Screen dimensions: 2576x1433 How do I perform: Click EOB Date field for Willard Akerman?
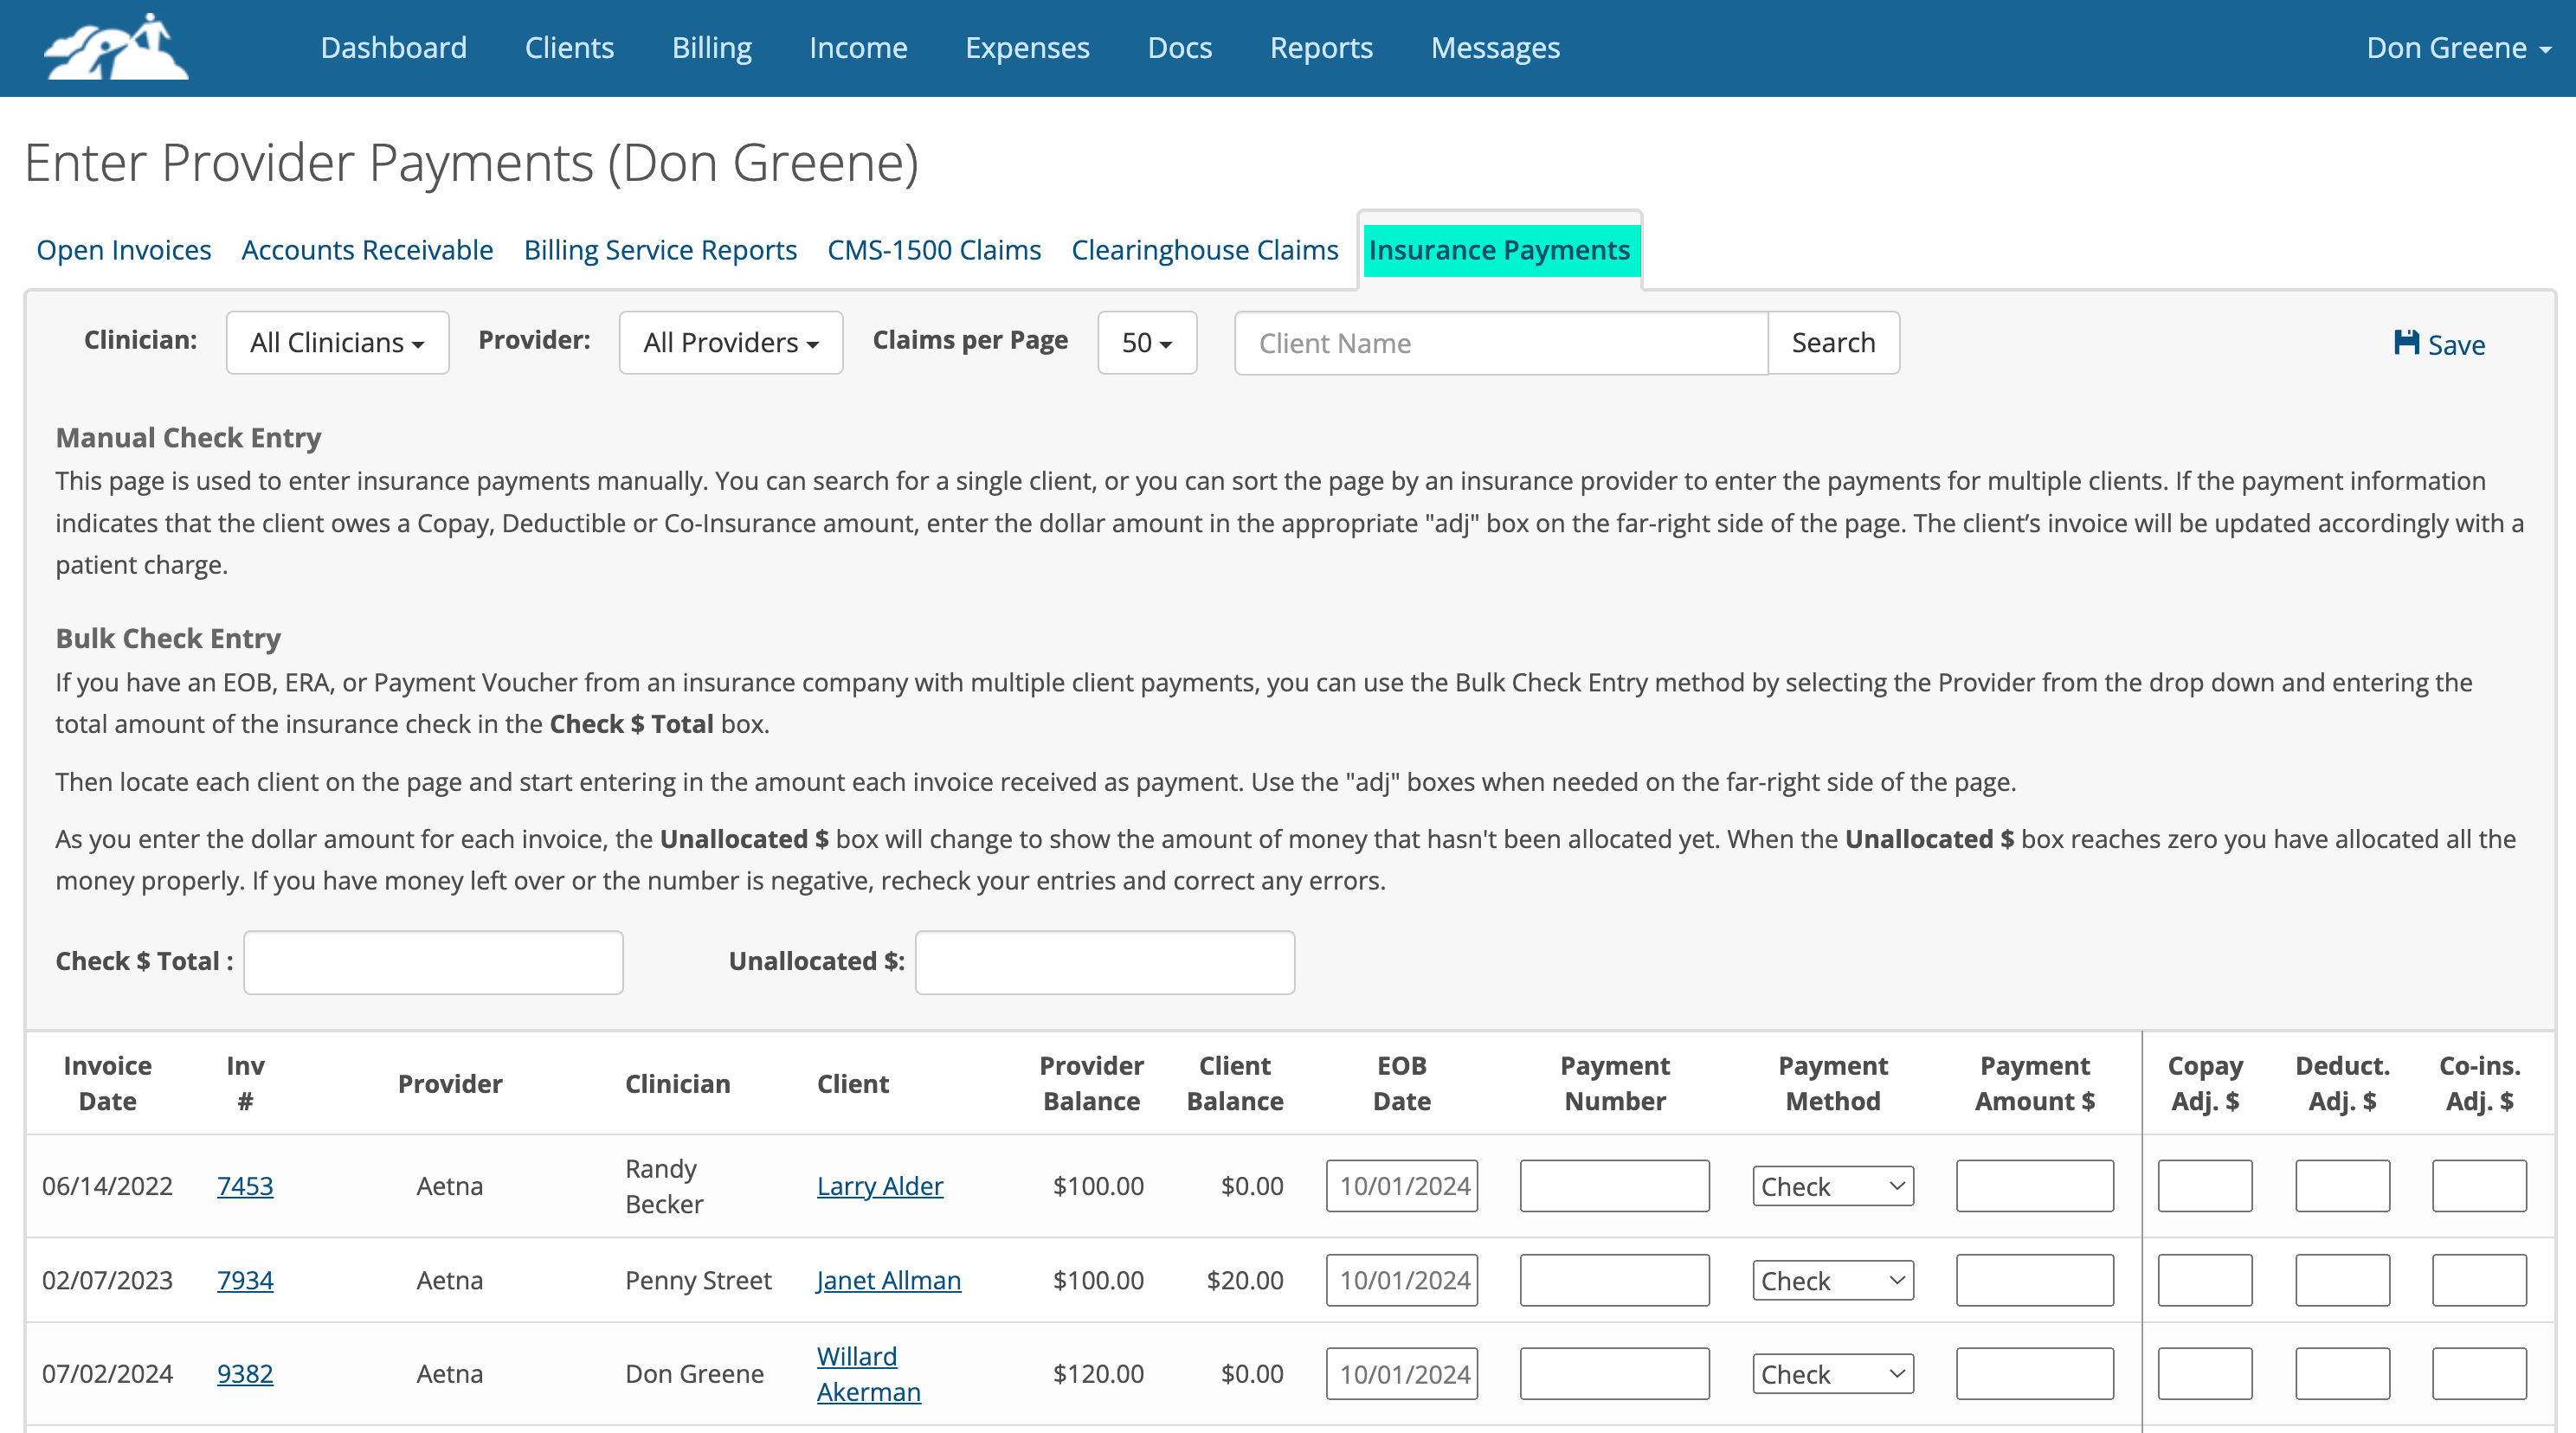1402,1374
